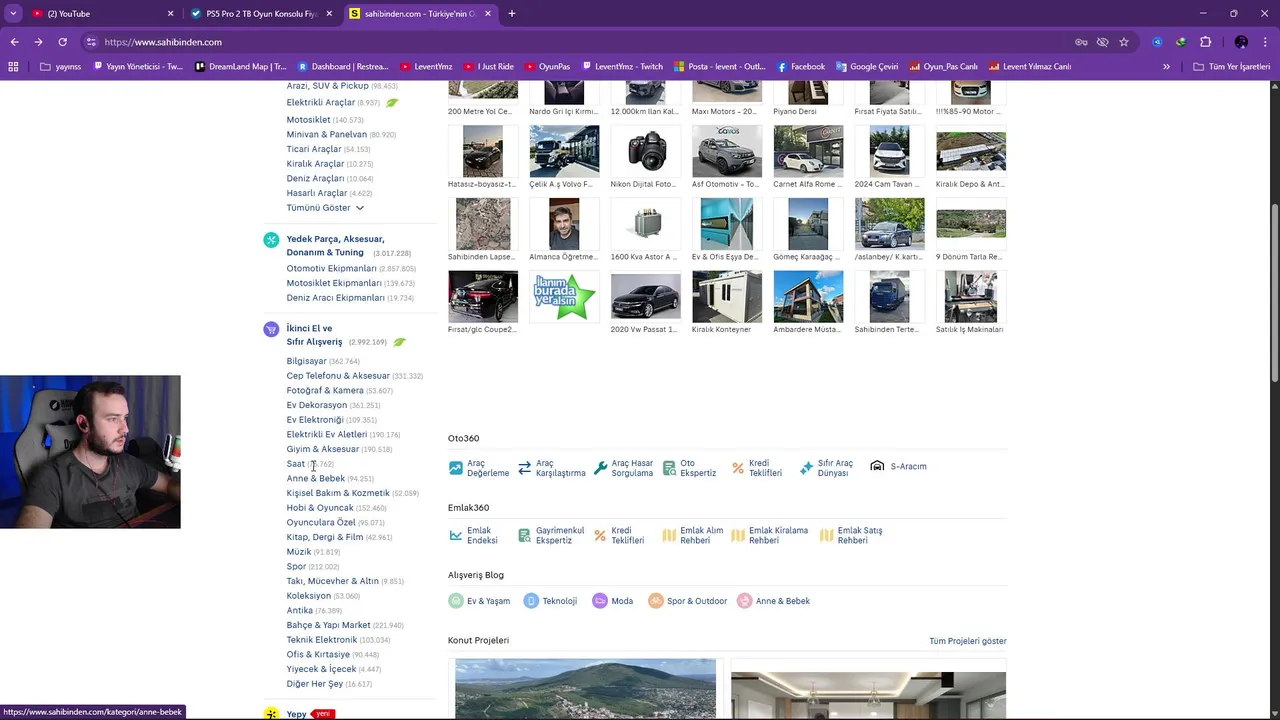Open the Emlak Kiralama Rehberi map icon
The image size is (1280, 720).
point(738,535)
